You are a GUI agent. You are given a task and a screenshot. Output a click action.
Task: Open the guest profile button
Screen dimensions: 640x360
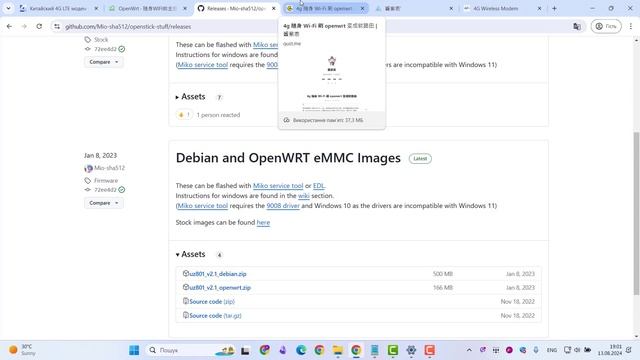(x=606, y=27)
